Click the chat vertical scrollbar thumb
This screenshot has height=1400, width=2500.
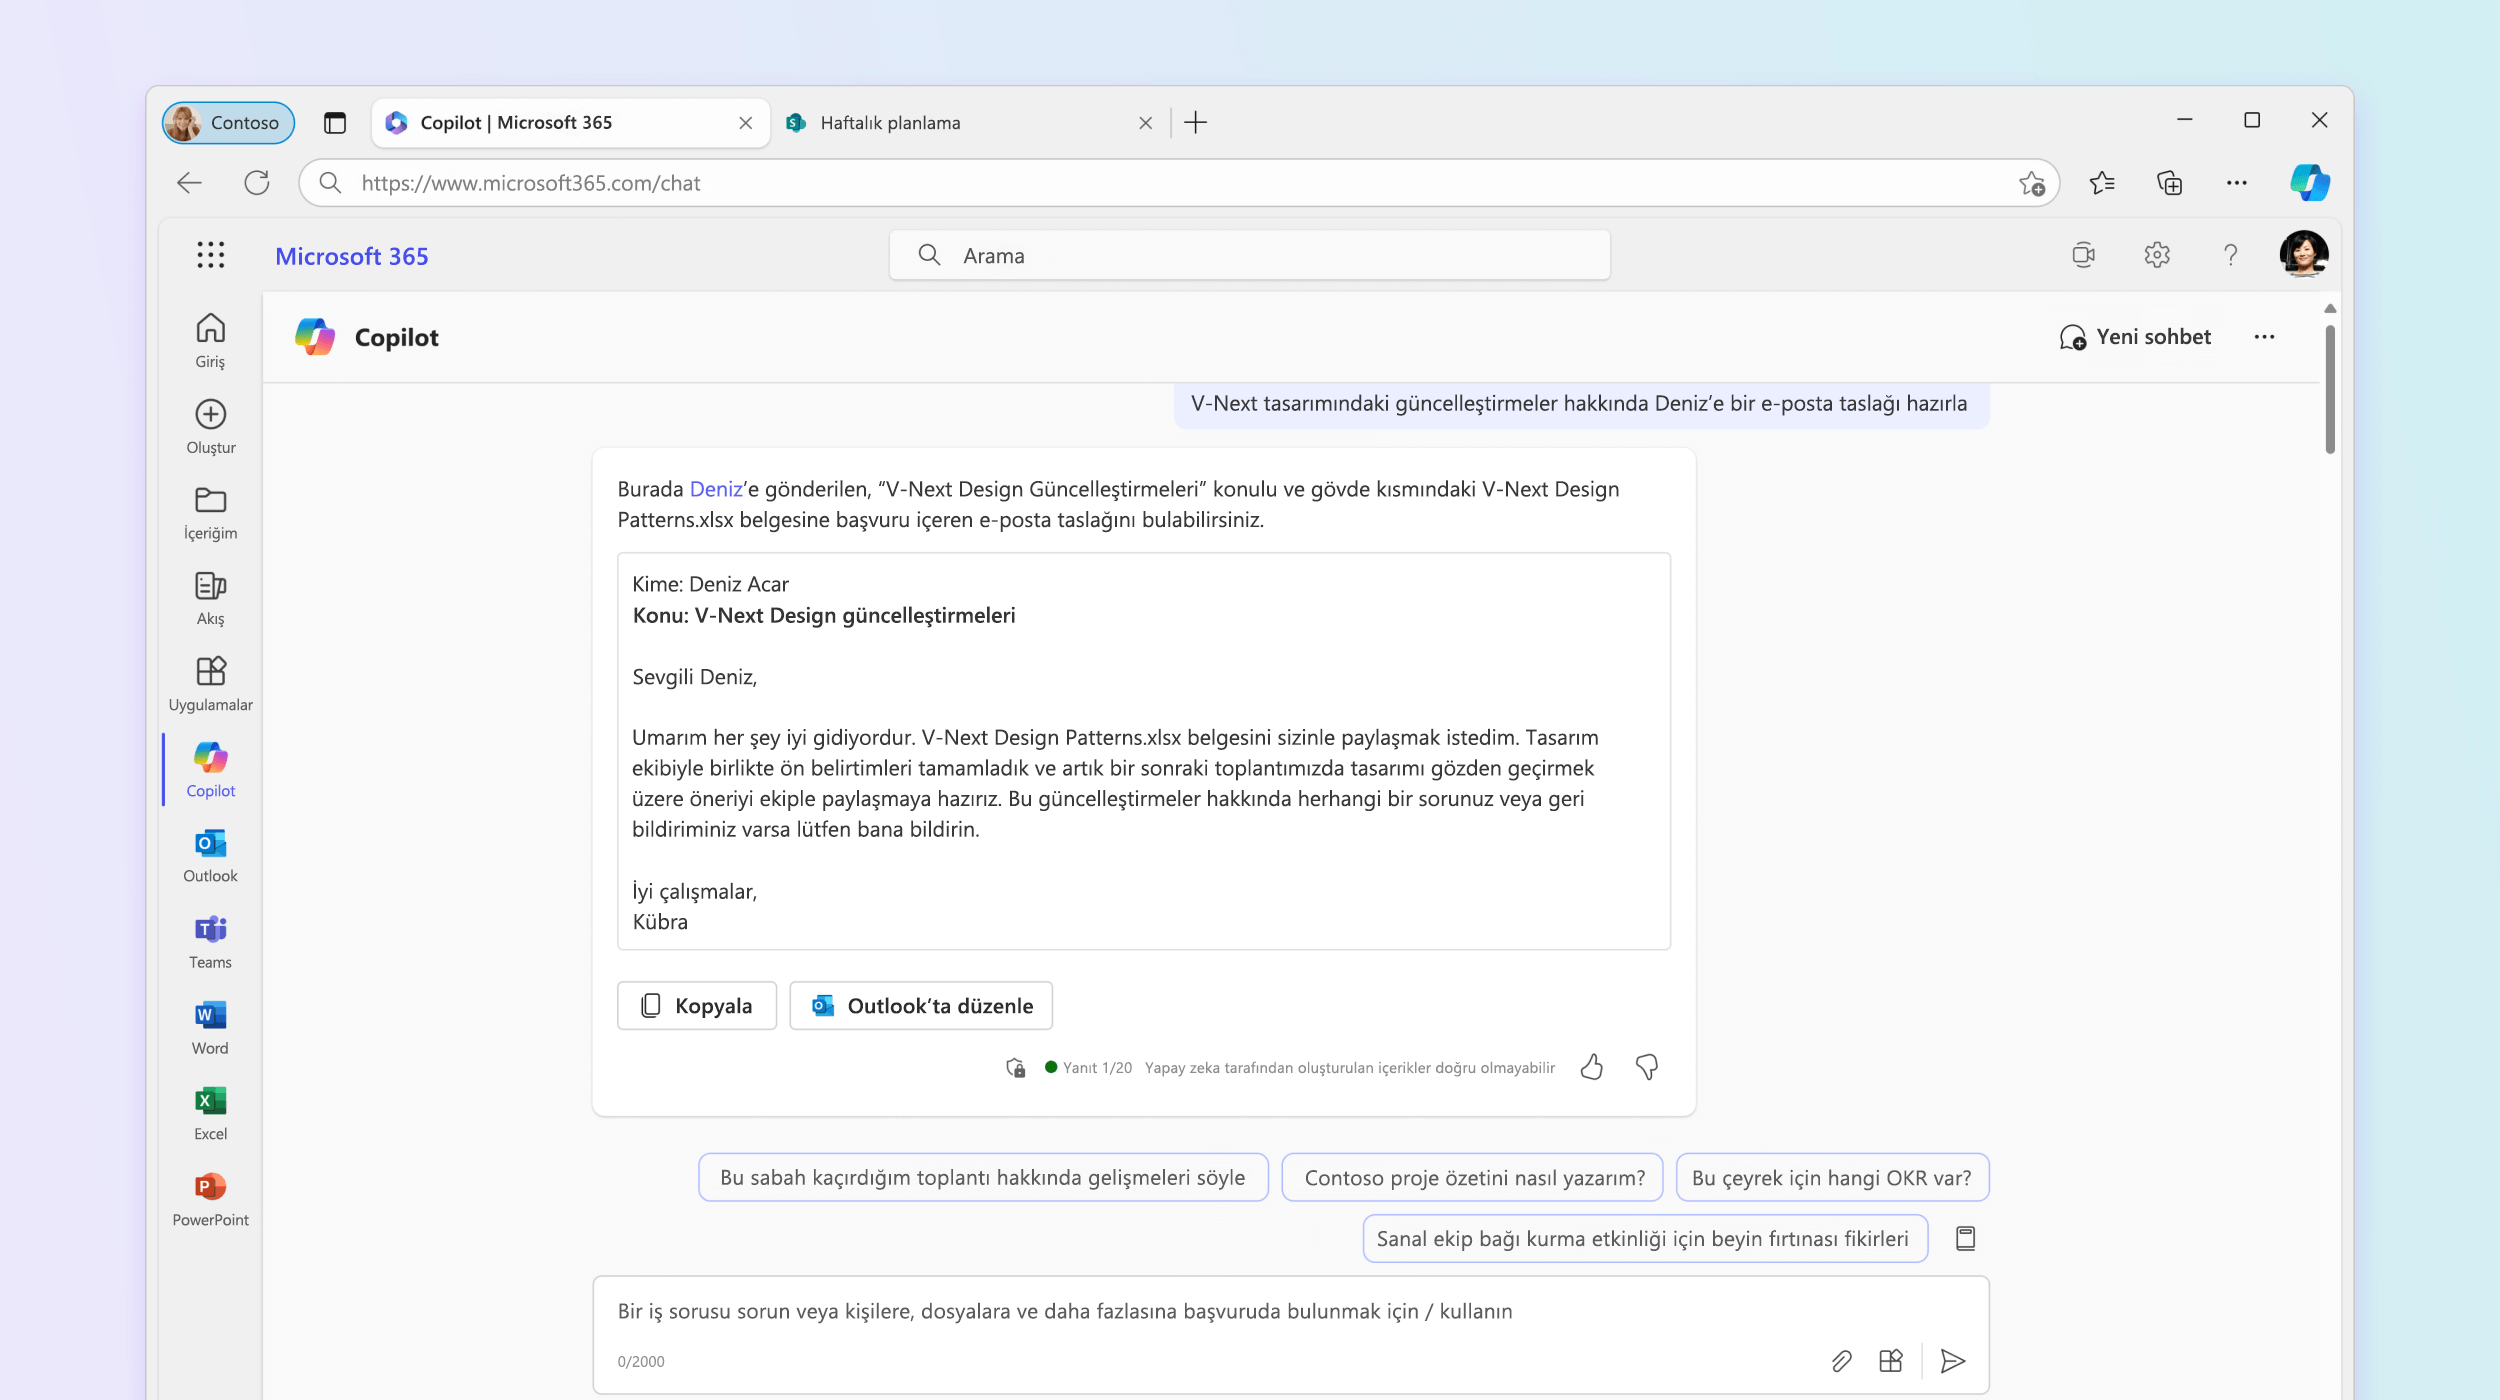[x=2330, y=389]
